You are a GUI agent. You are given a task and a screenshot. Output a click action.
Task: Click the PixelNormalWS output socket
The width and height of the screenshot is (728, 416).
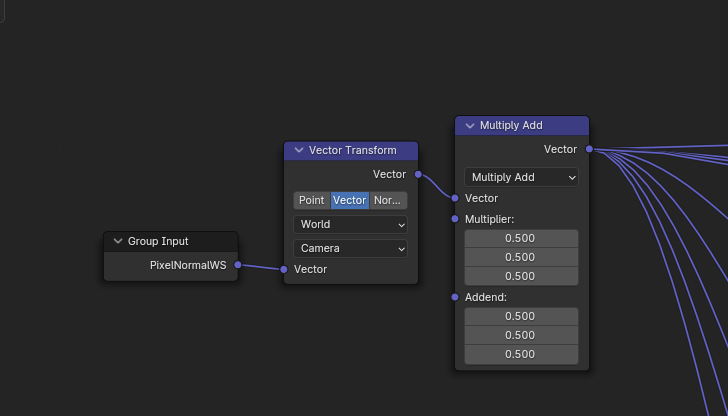pyautogui.click(x=238, y=265)
